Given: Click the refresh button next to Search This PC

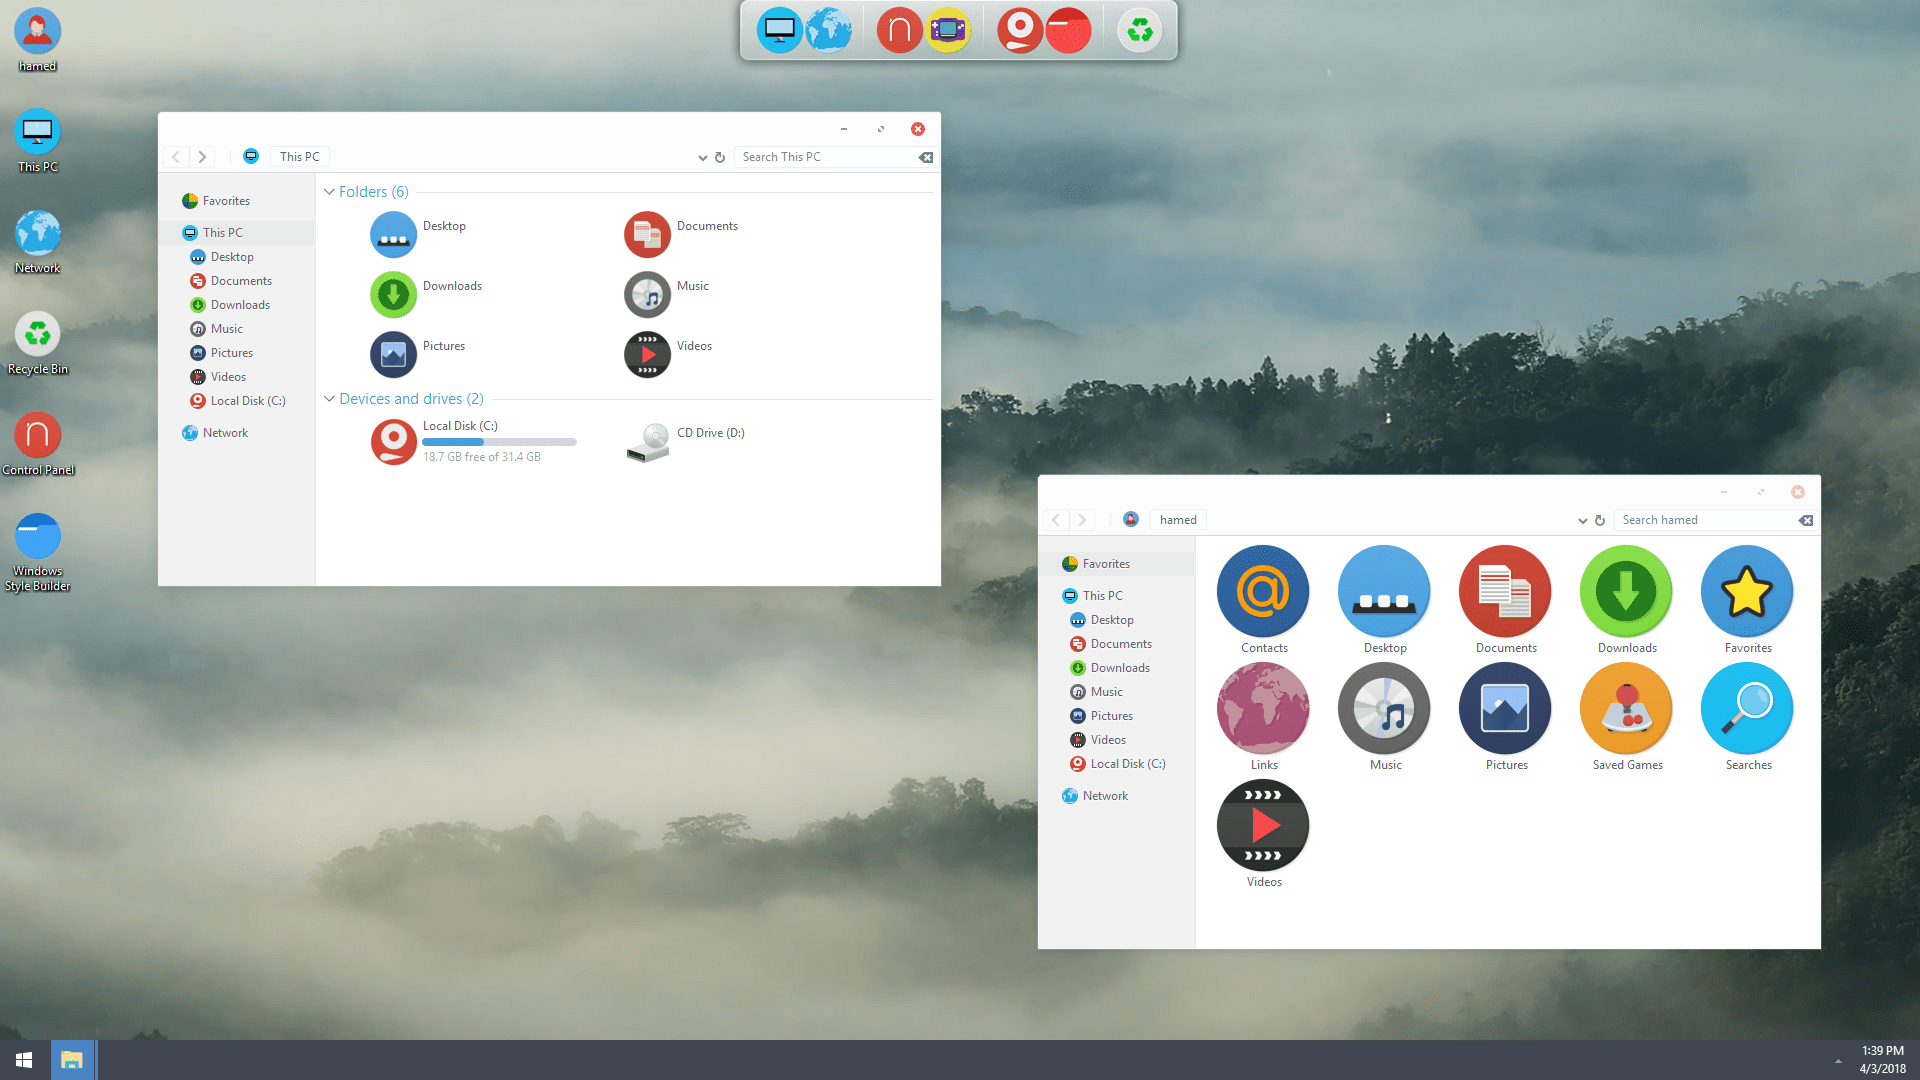Looking at the screenshot, I should tap(720, 157).
